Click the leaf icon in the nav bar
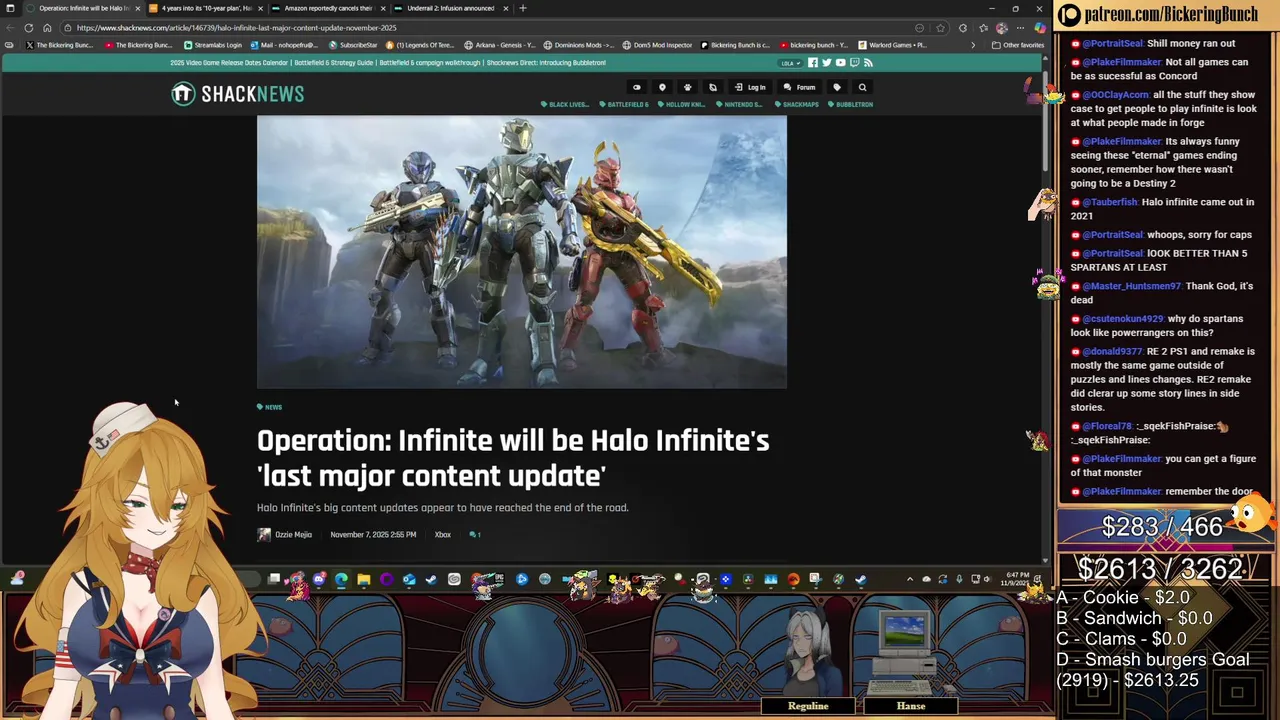This screenshot has height=720, width=1280. 713,87
